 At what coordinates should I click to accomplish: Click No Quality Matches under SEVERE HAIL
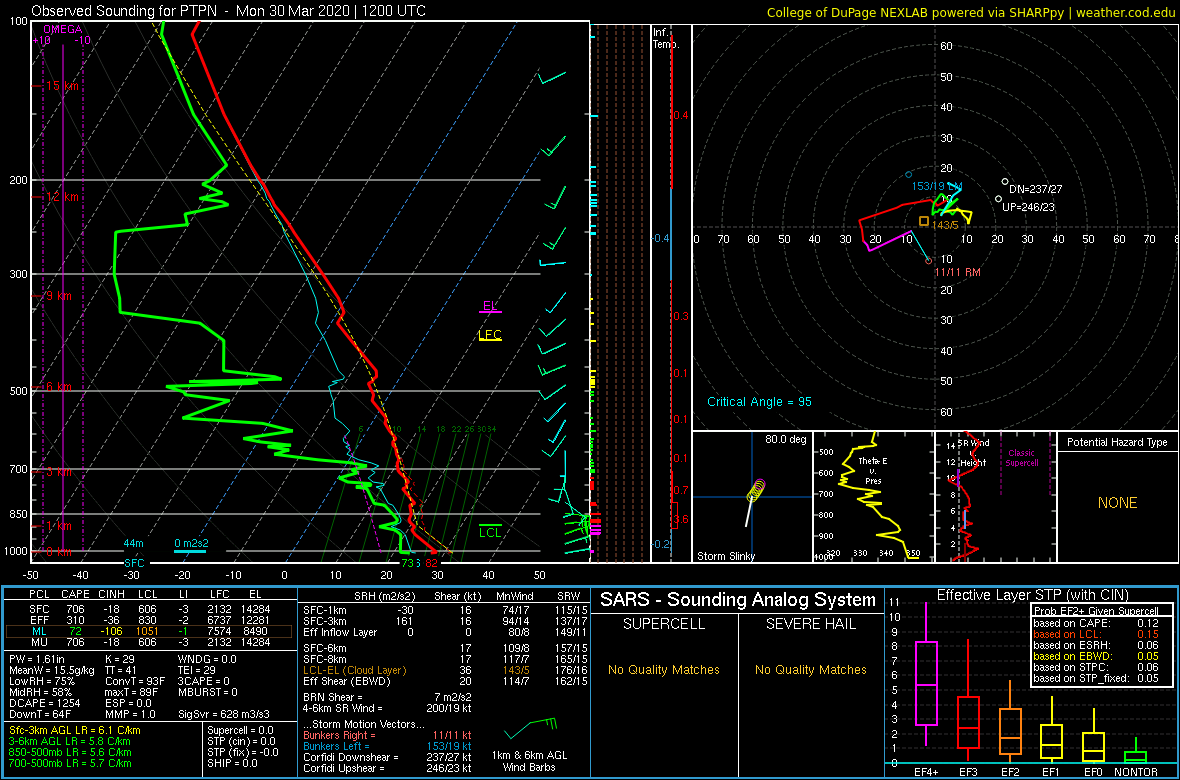(811, 669)
